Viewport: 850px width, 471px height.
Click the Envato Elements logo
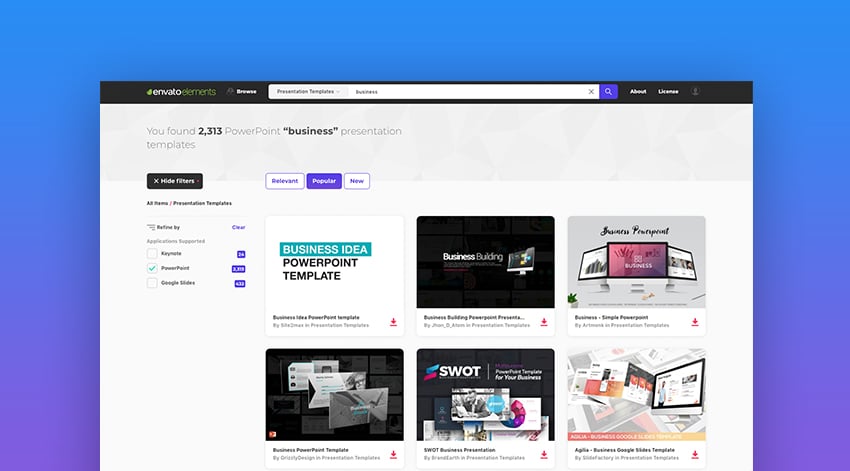(x=181, y=92)
